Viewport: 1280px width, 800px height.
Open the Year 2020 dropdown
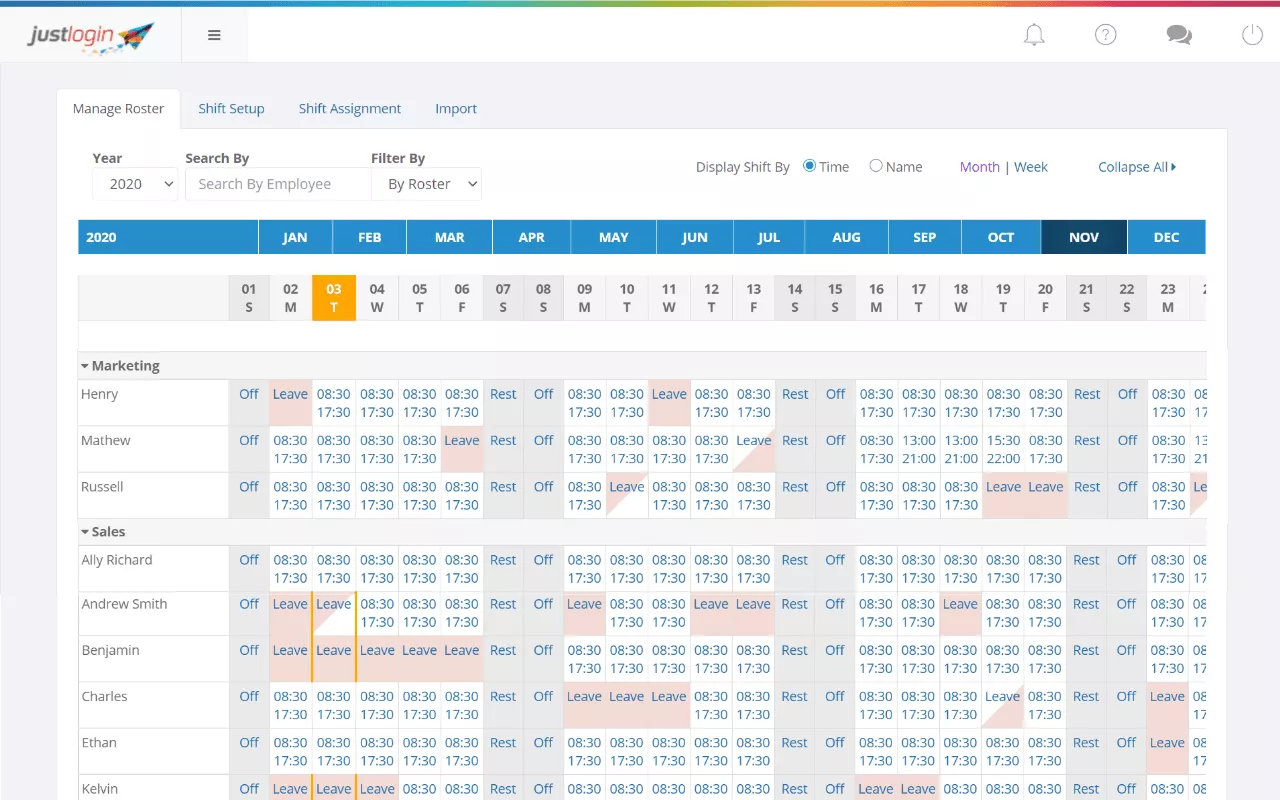135,184
